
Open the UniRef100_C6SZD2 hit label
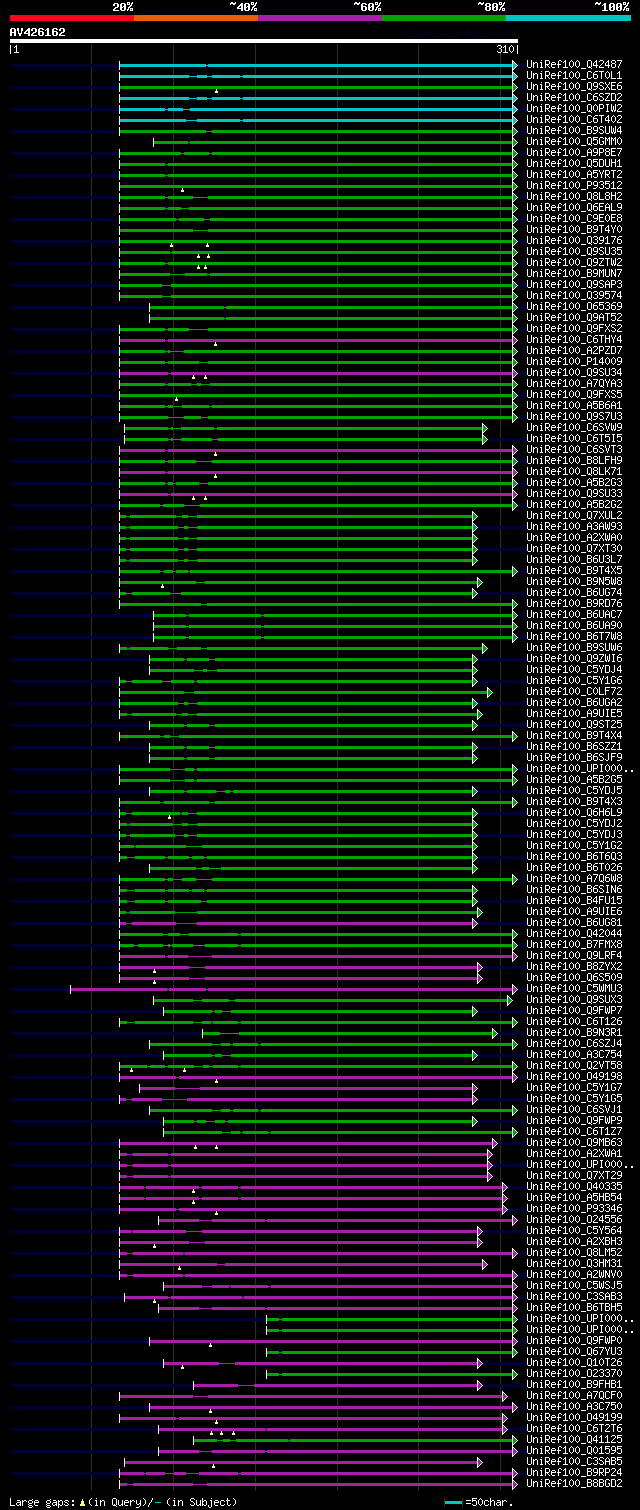tap(574, 97)
